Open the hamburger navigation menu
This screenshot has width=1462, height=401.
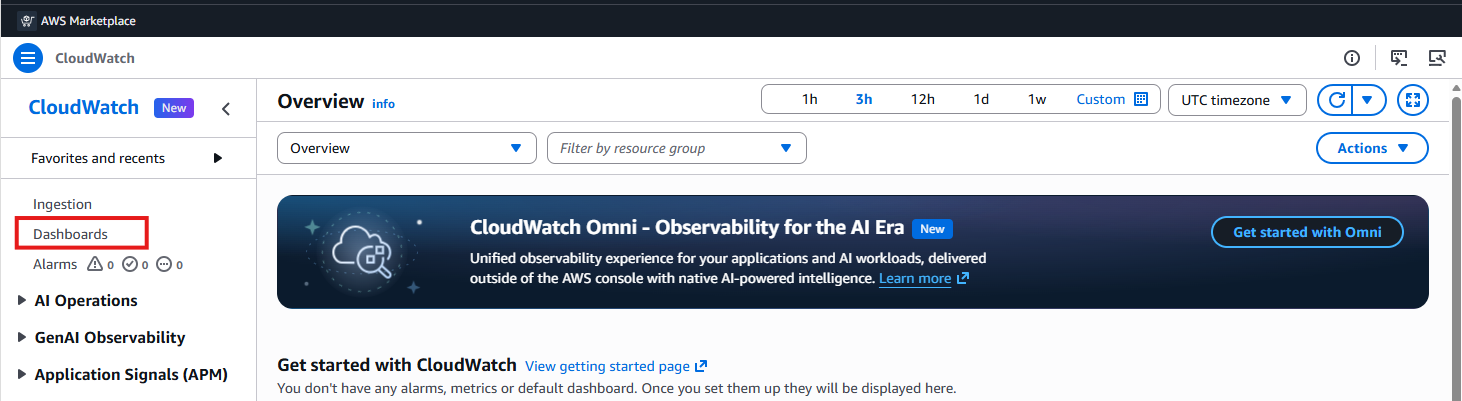click(x=28, y=58)
